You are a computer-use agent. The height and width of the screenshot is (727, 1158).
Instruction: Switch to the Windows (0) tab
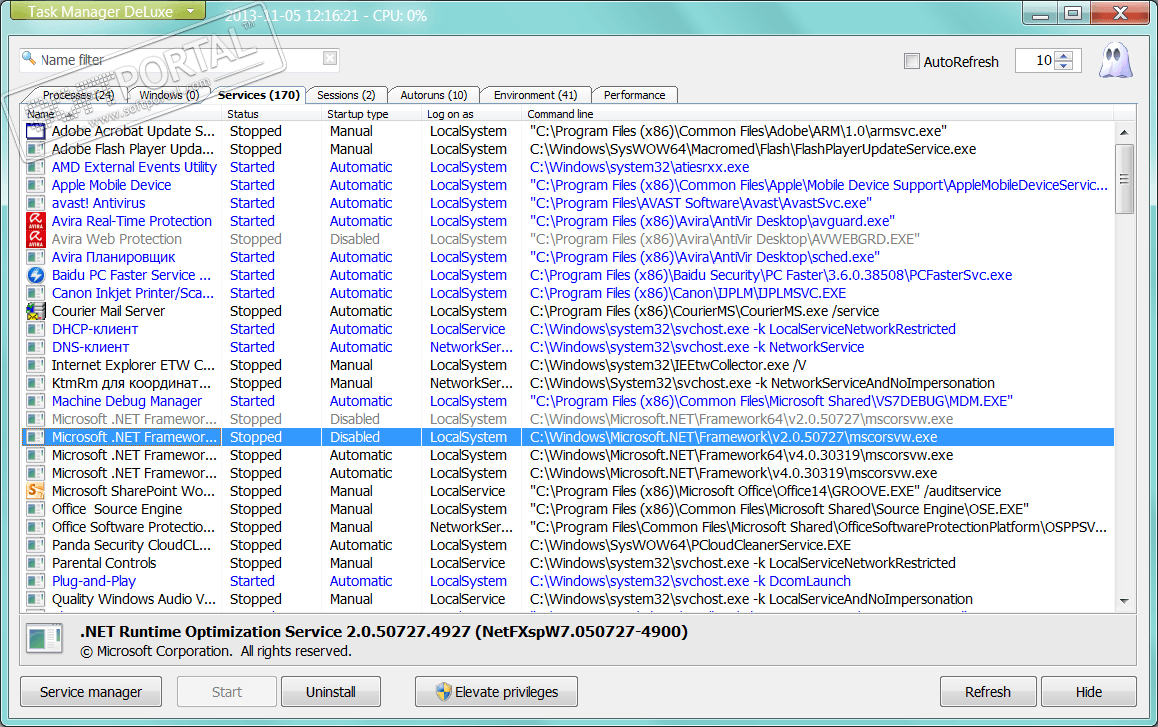169,95
